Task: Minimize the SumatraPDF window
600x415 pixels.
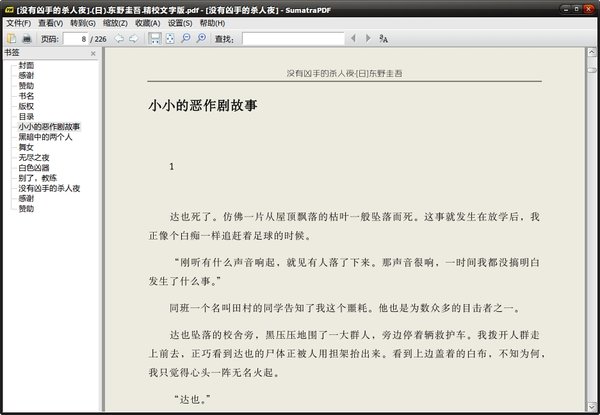Action: [566, 9]
